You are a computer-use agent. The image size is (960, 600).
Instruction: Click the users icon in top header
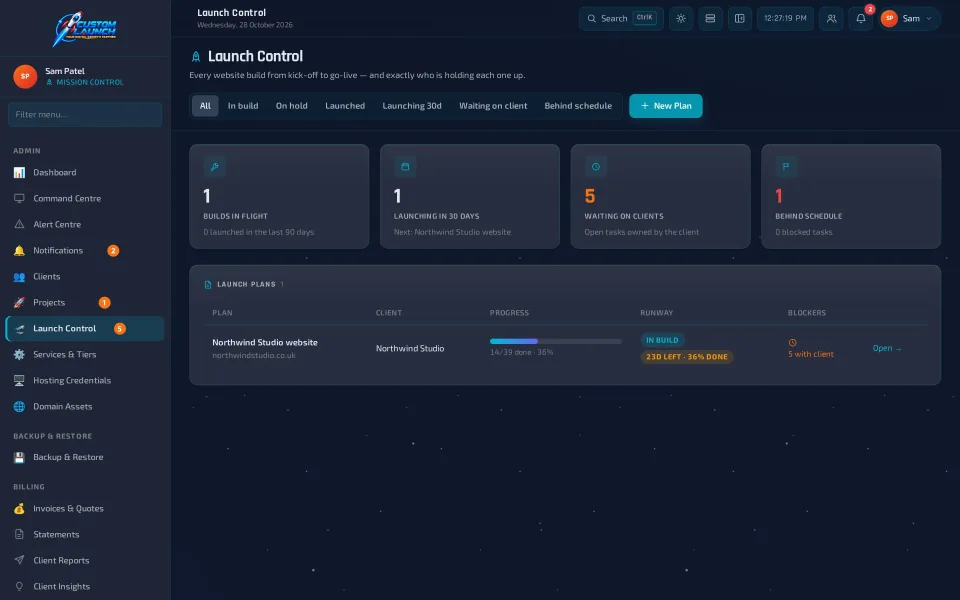pos(831,18)
